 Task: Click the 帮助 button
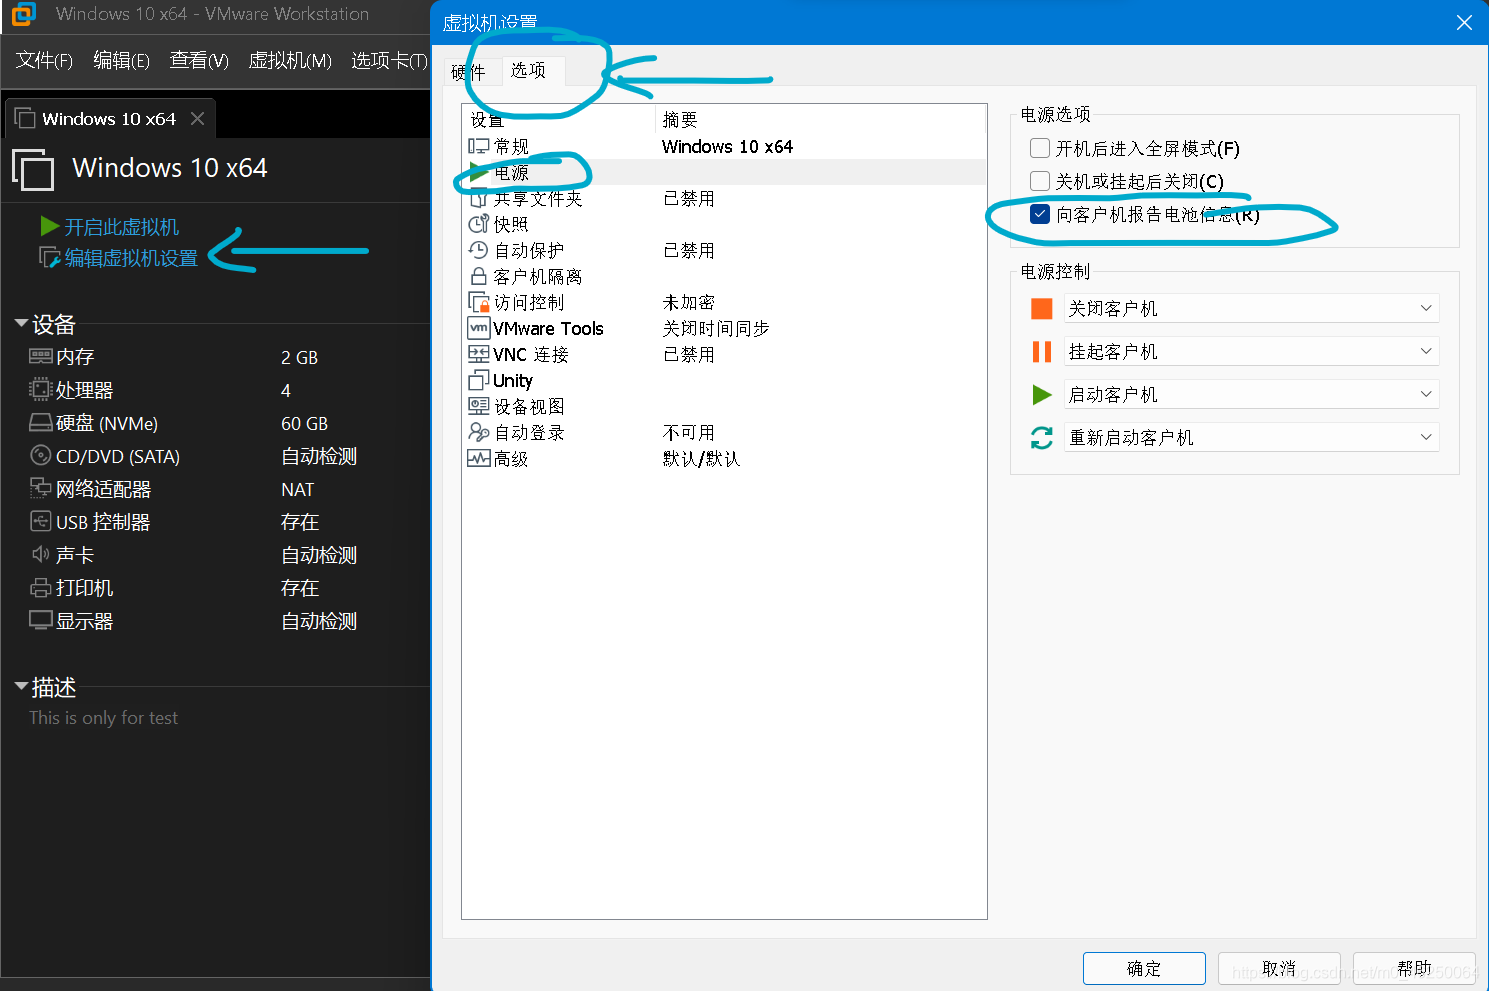coord(1414,968)
